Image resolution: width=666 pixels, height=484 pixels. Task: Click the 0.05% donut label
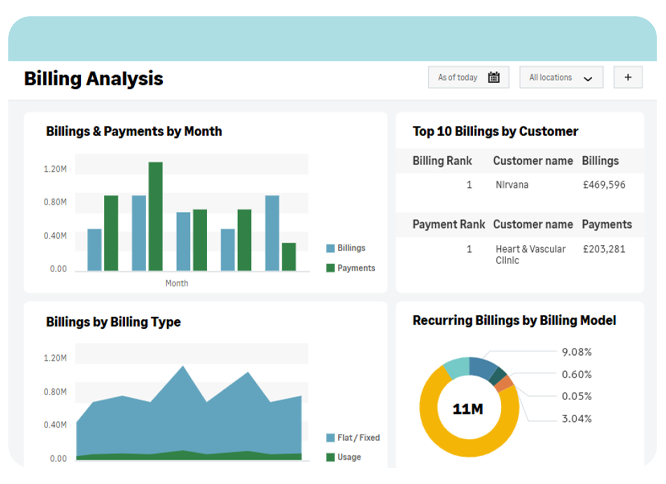click(x=576, y=396)
